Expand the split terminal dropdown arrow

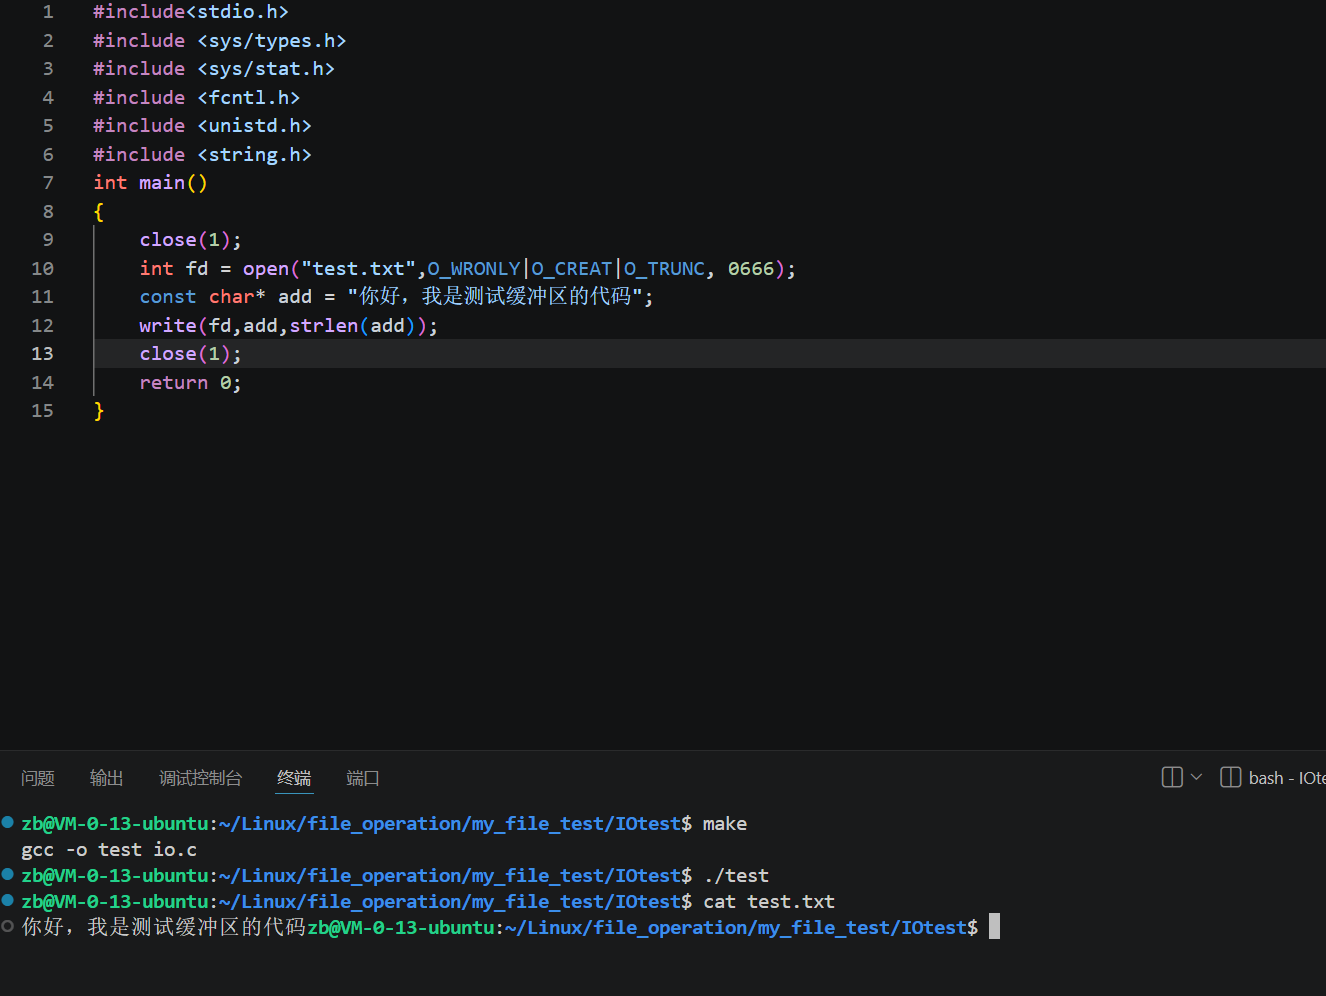1196,777
